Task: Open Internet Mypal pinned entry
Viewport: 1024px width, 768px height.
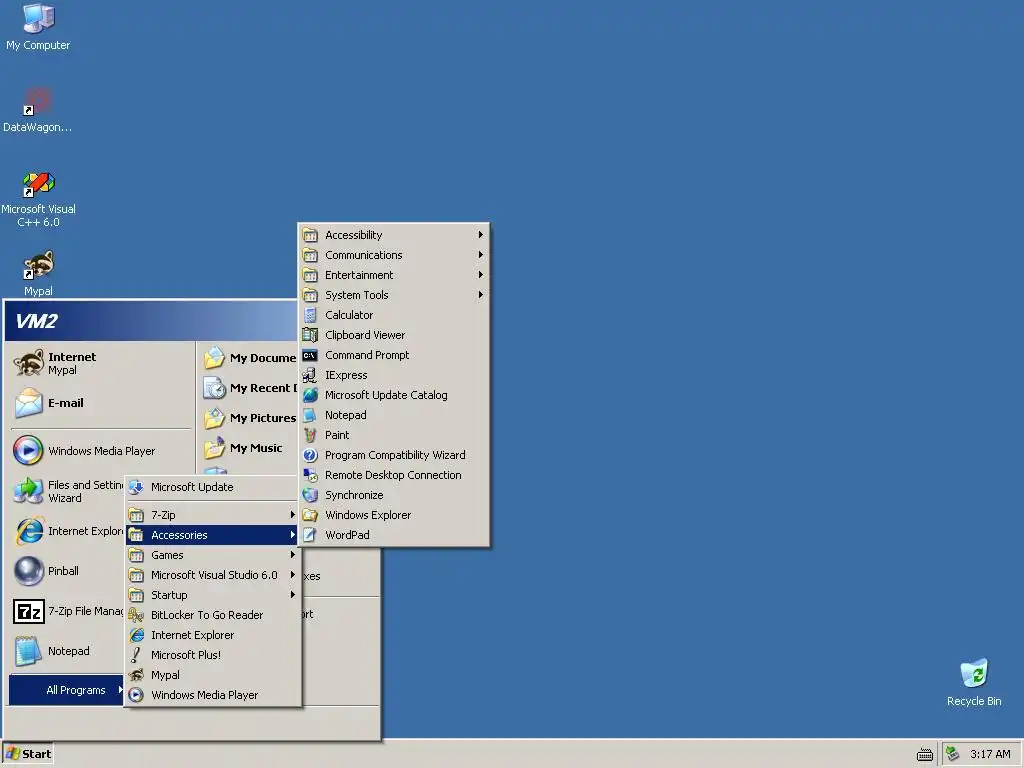Action: (101, 363)
